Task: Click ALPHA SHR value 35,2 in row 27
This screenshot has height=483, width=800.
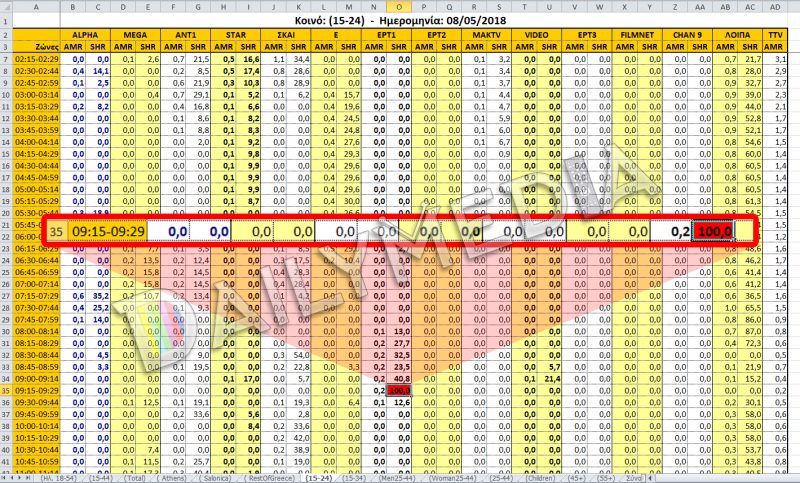Action: (x=98, y=296)
